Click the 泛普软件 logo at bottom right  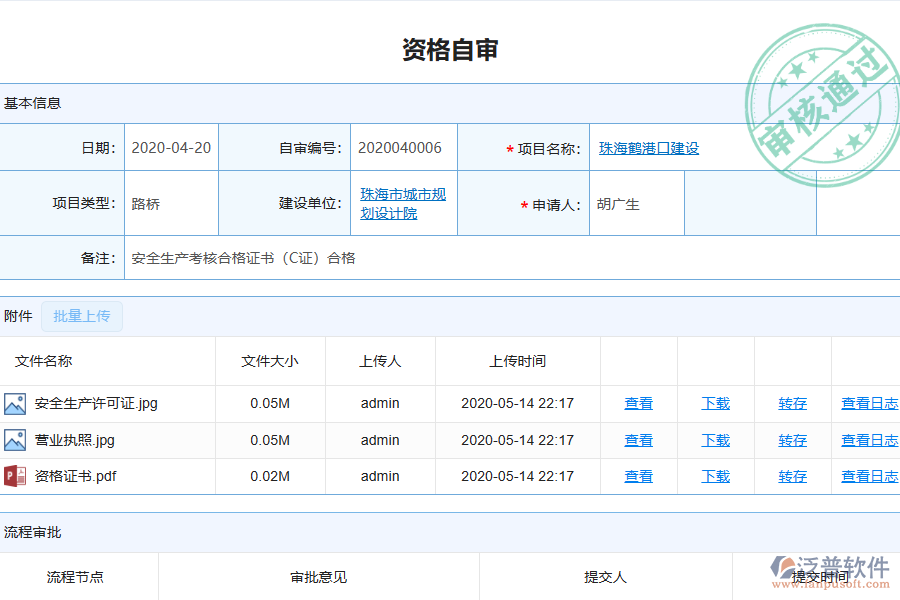(x=829, y=568)
